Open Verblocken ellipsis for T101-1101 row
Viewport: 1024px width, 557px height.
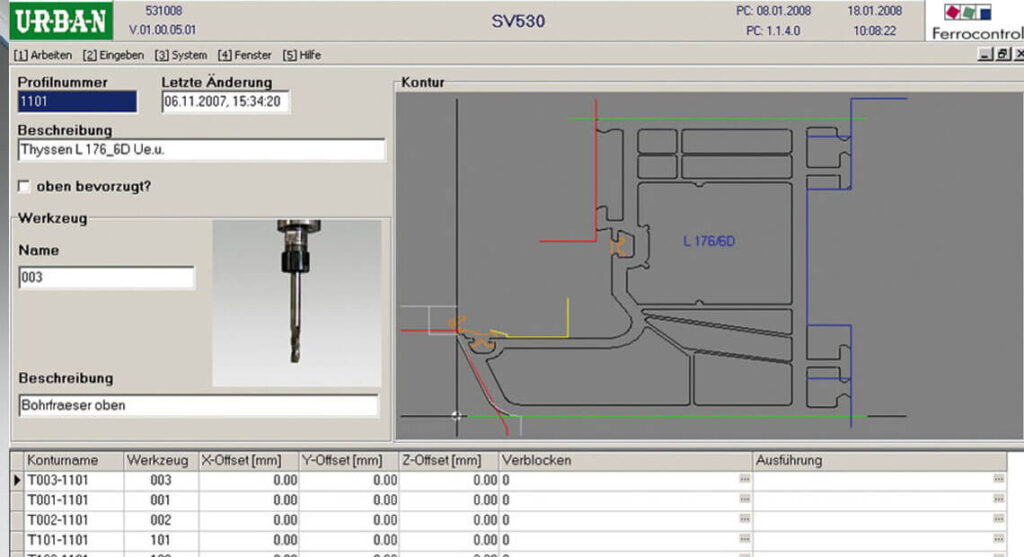tap(744, 539)
